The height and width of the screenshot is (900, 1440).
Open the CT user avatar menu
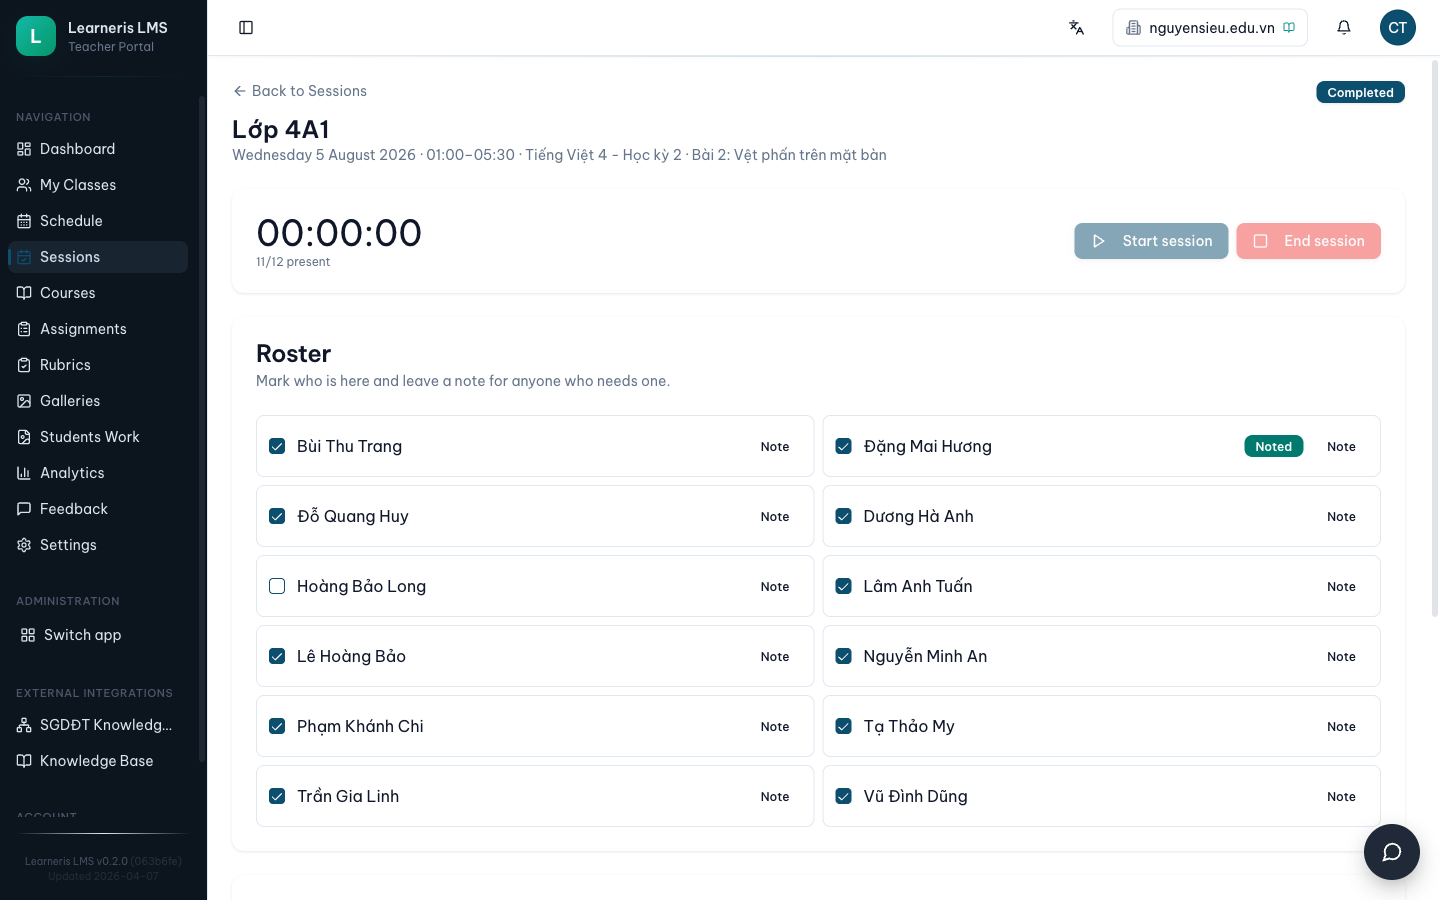pyautogui.click(x=1398, y=28)
